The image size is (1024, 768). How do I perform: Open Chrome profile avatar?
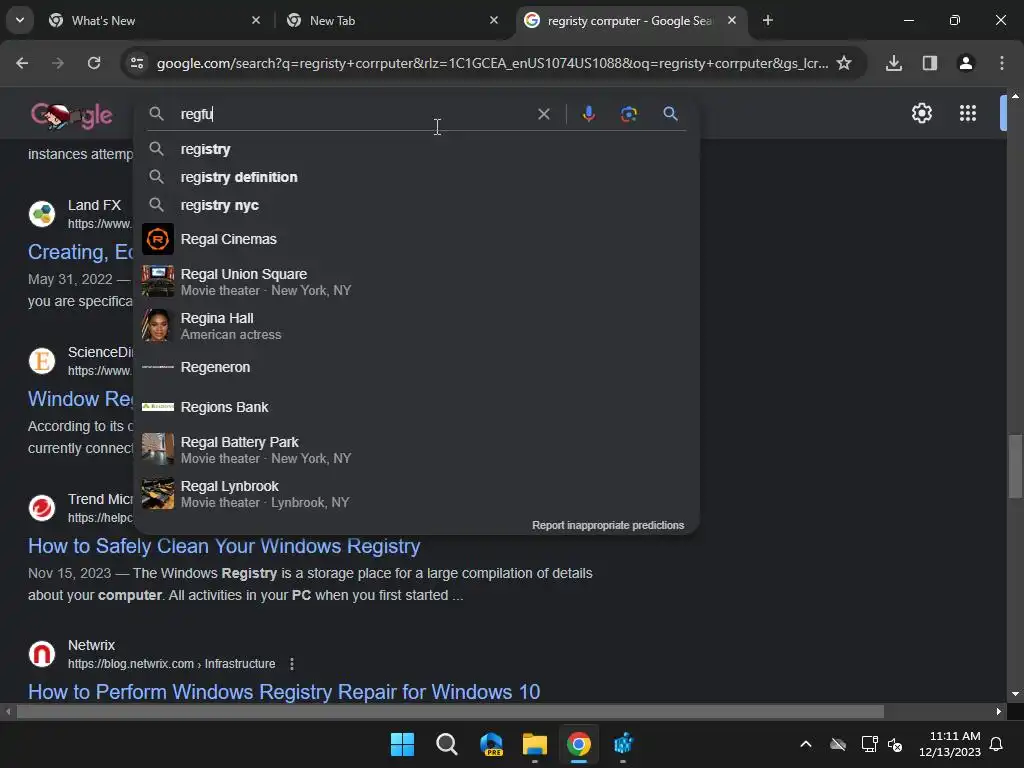pos(966,63)
